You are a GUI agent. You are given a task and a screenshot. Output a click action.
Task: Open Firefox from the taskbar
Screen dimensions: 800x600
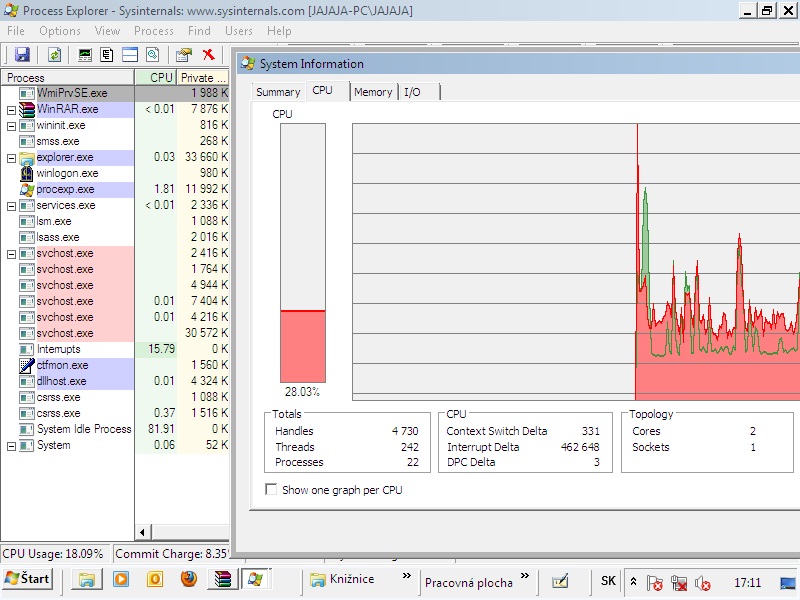[189, 580]
